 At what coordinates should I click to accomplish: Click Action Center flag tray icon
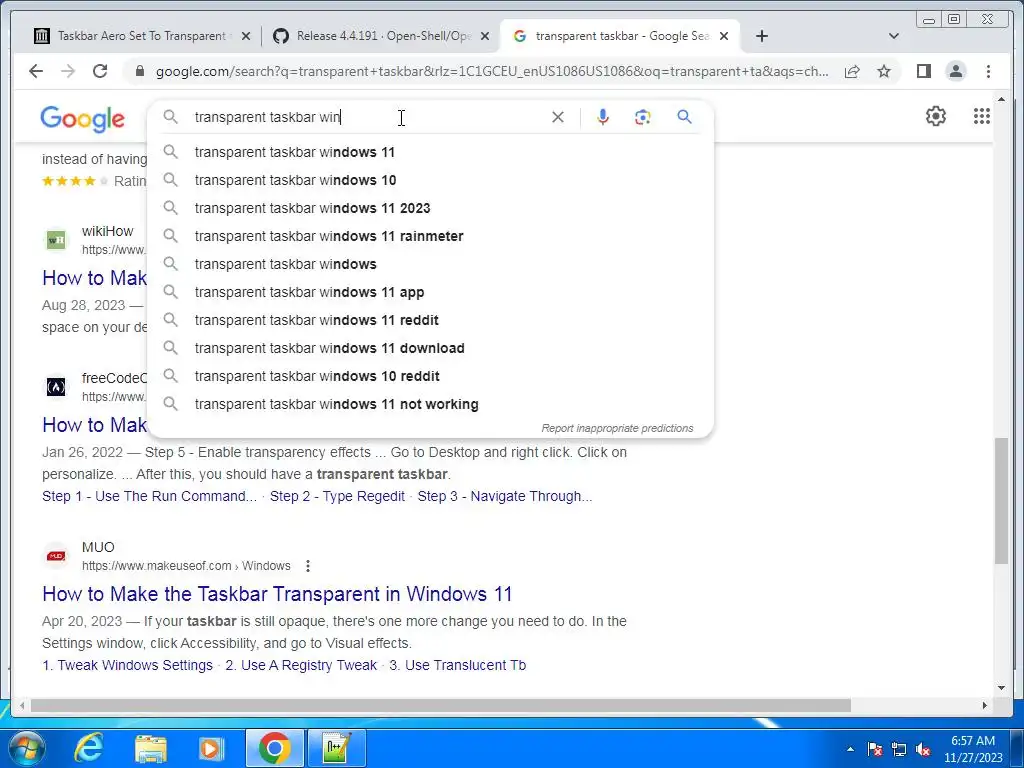click(875, 750)
